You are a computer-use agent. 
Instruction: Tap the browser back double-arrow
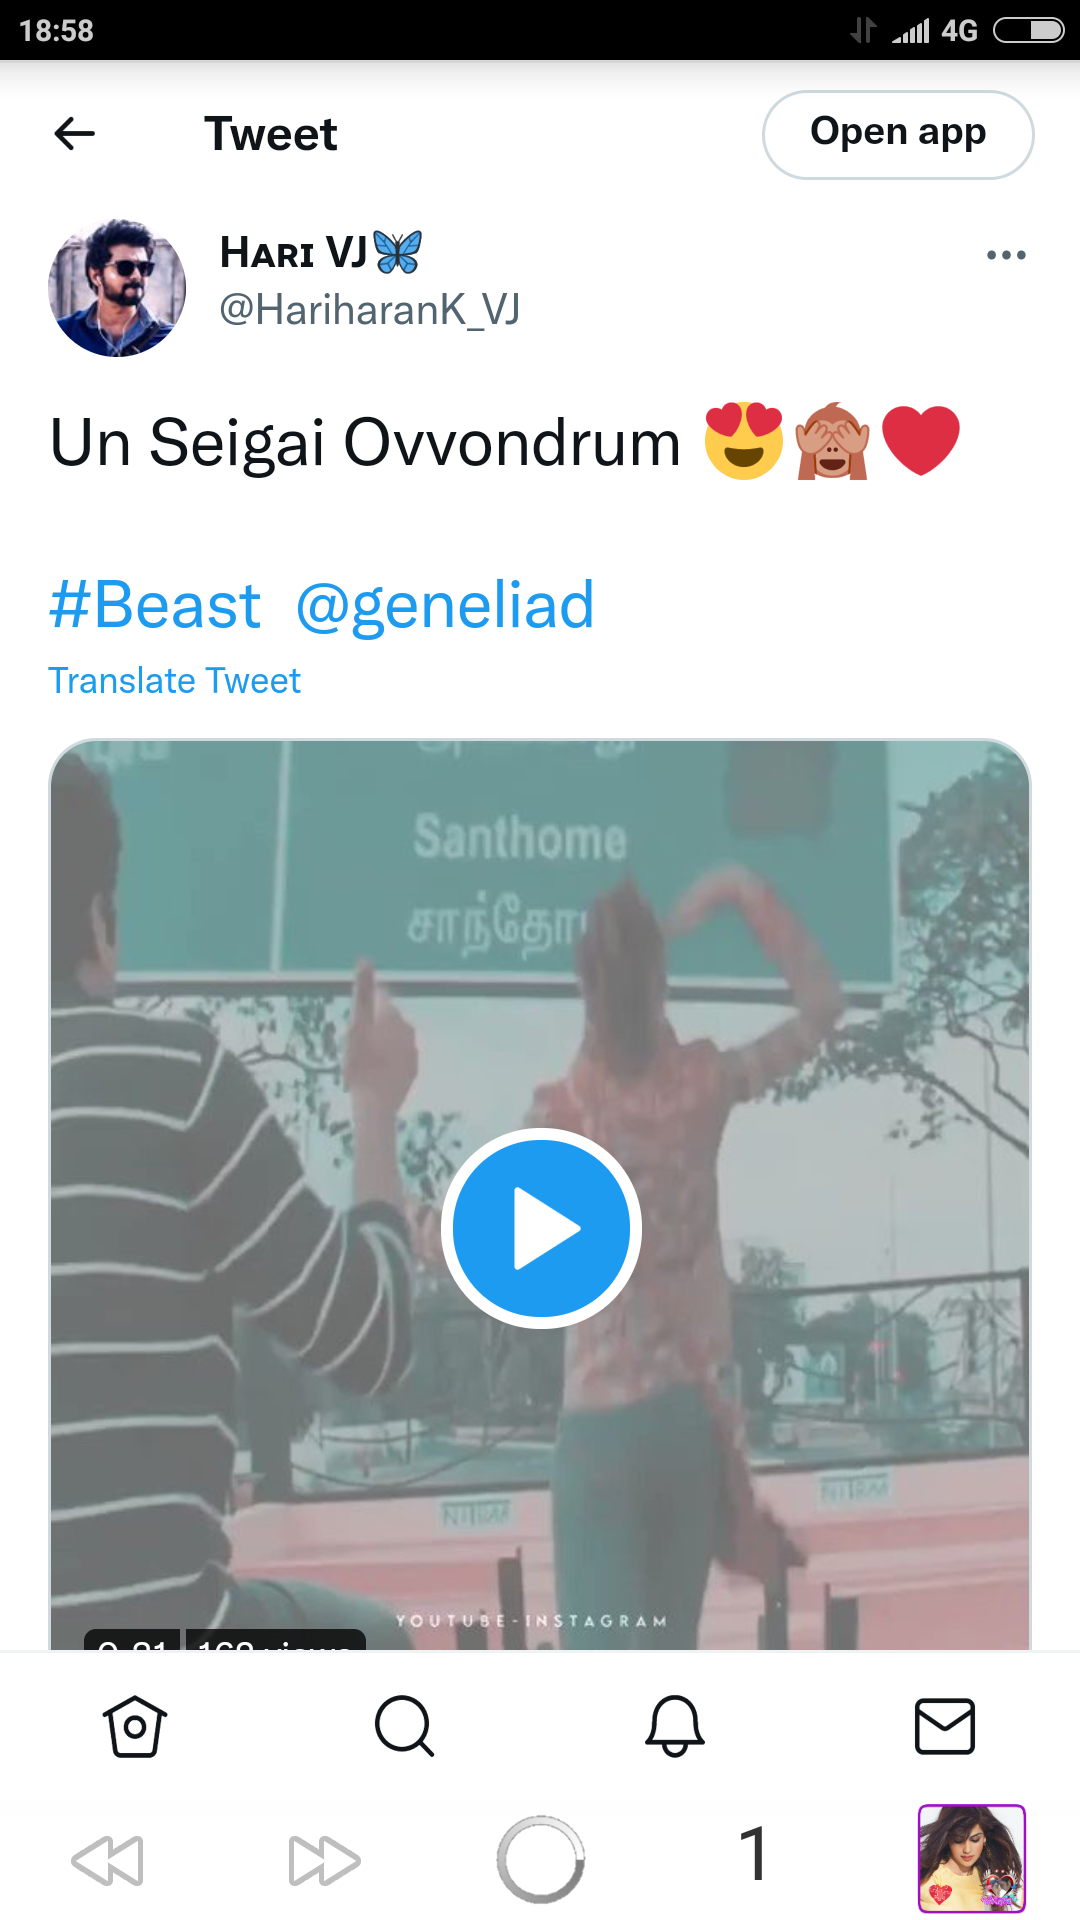point(108,1860)
